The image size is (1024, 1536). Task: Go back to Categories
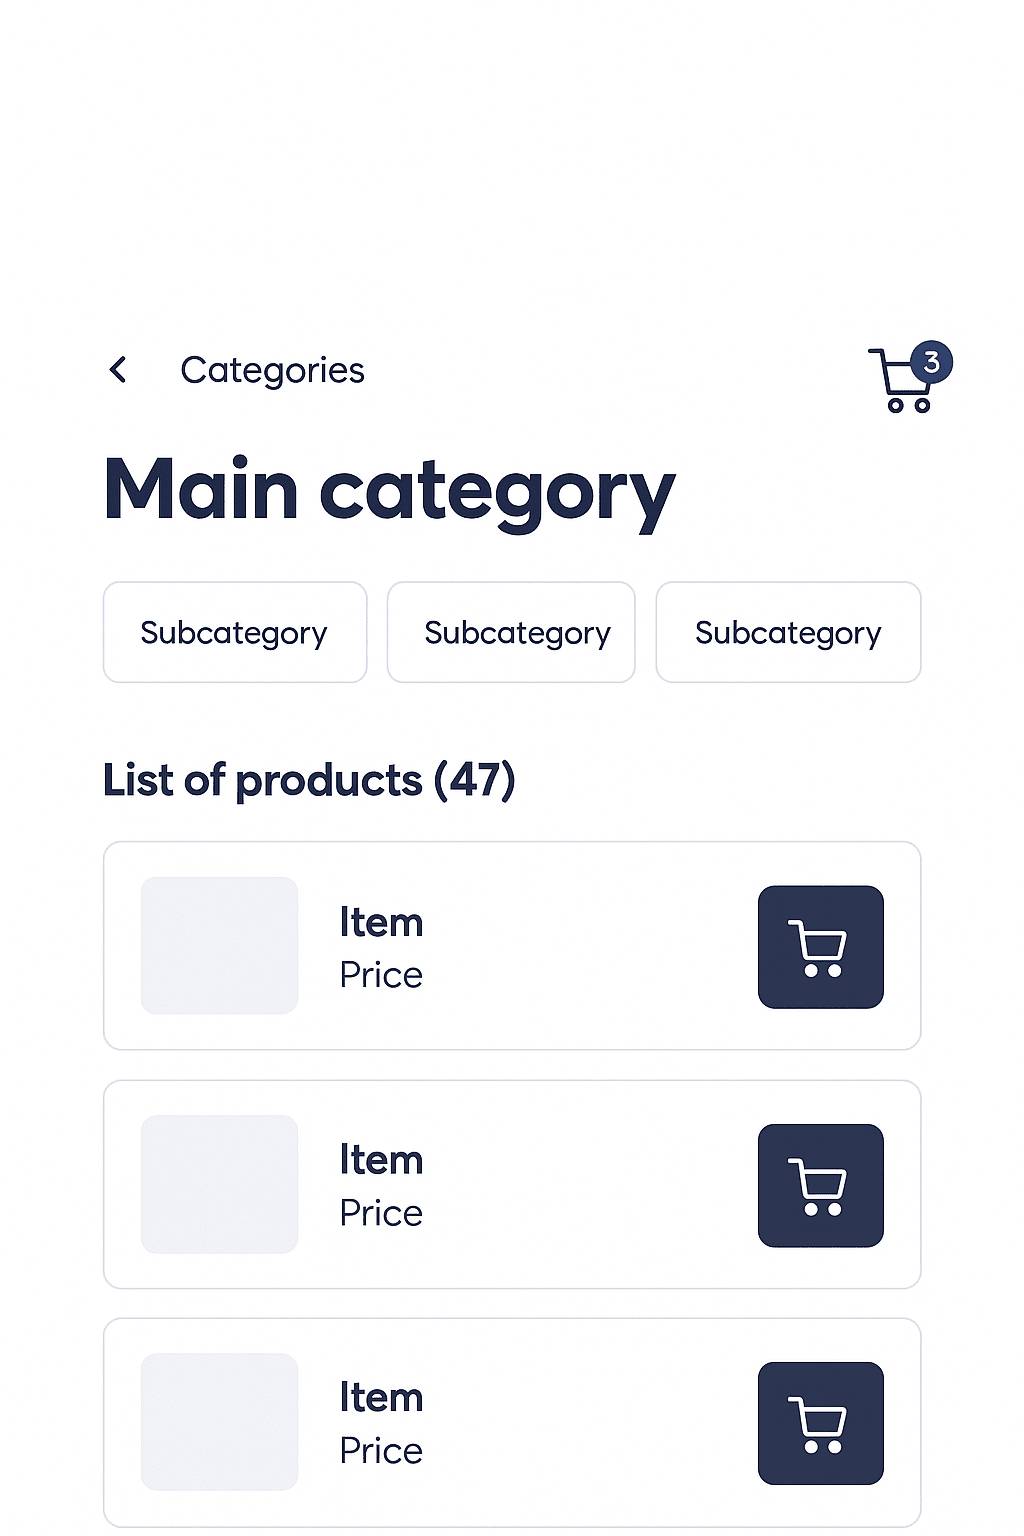coord(272,370)
